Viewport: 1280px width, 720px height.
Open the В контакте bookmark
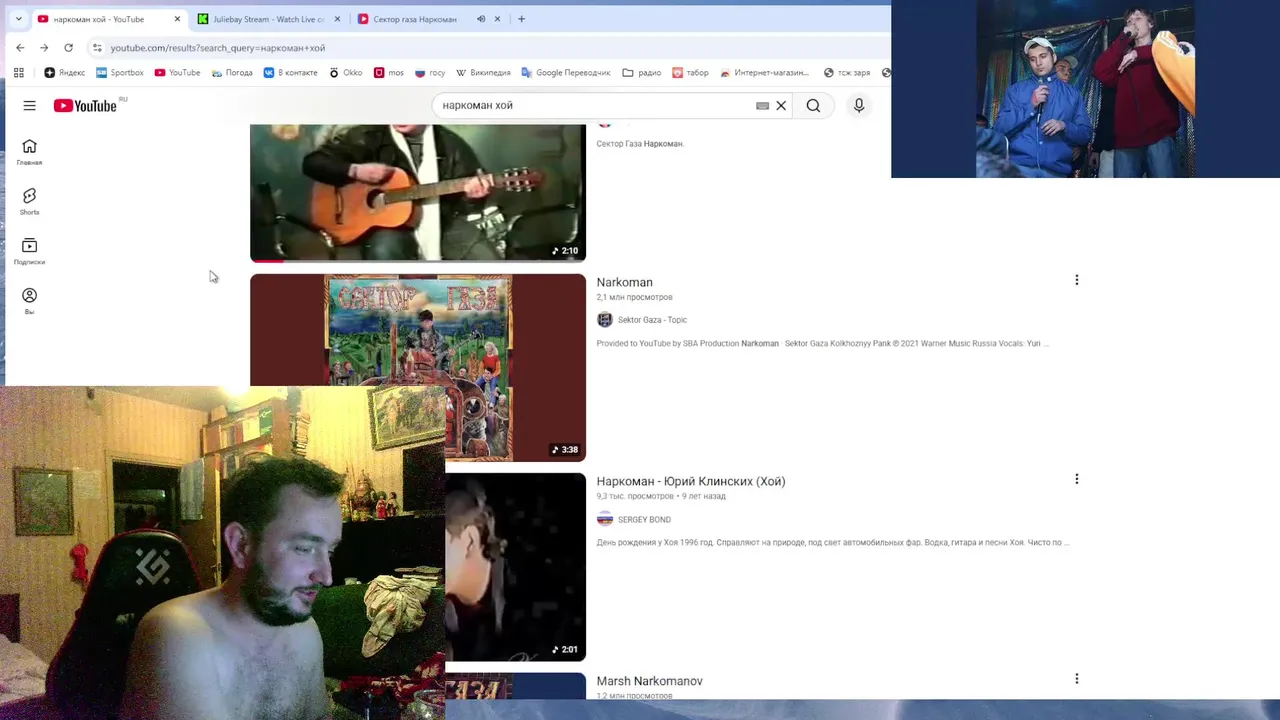pyautogui.click(x=291, y=72)
